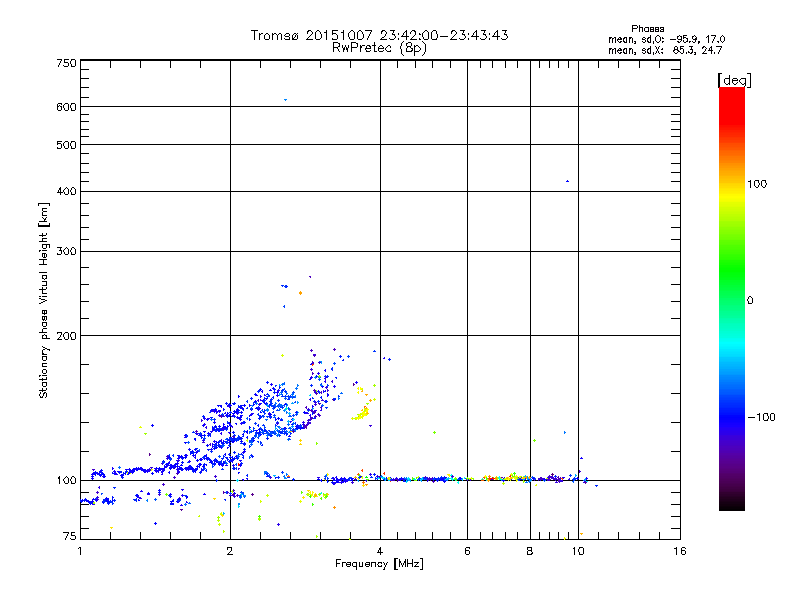Click the '6' x-axis tick label
Viewport: 800px width, 600px height.
[x=467, y=551]
